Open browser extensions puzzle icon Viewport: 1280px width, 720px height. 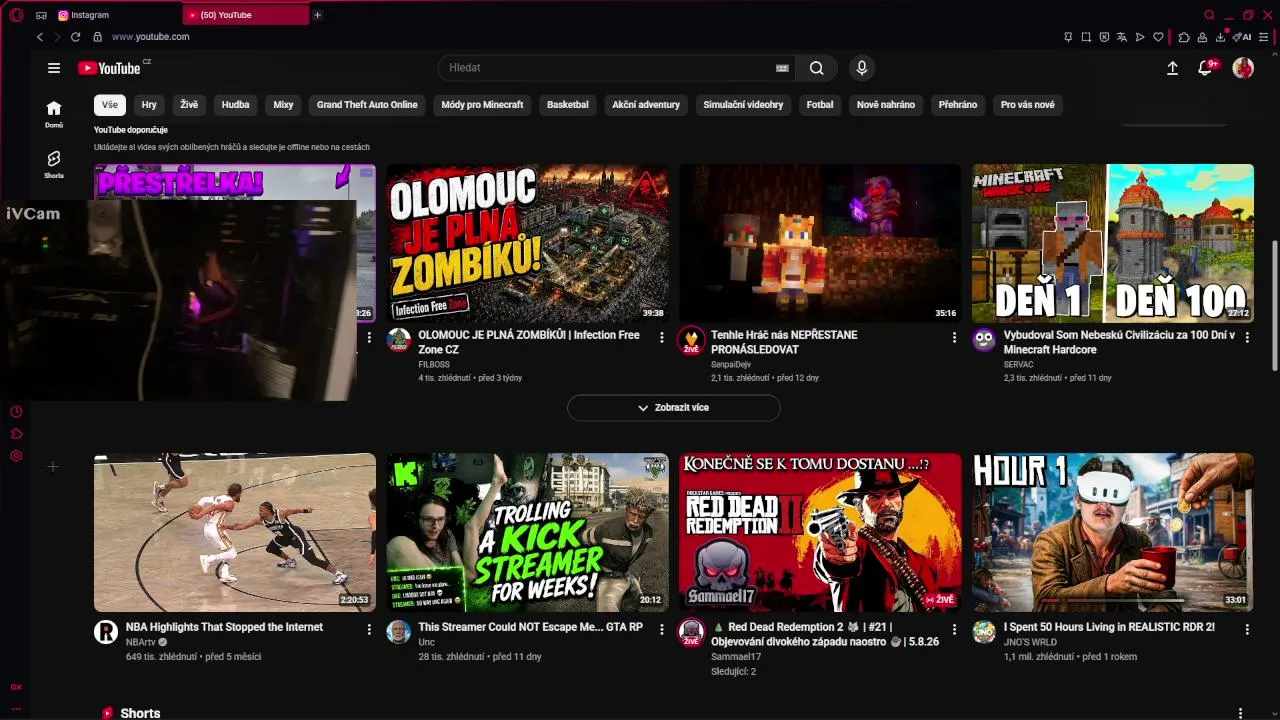click(1185, 37)
